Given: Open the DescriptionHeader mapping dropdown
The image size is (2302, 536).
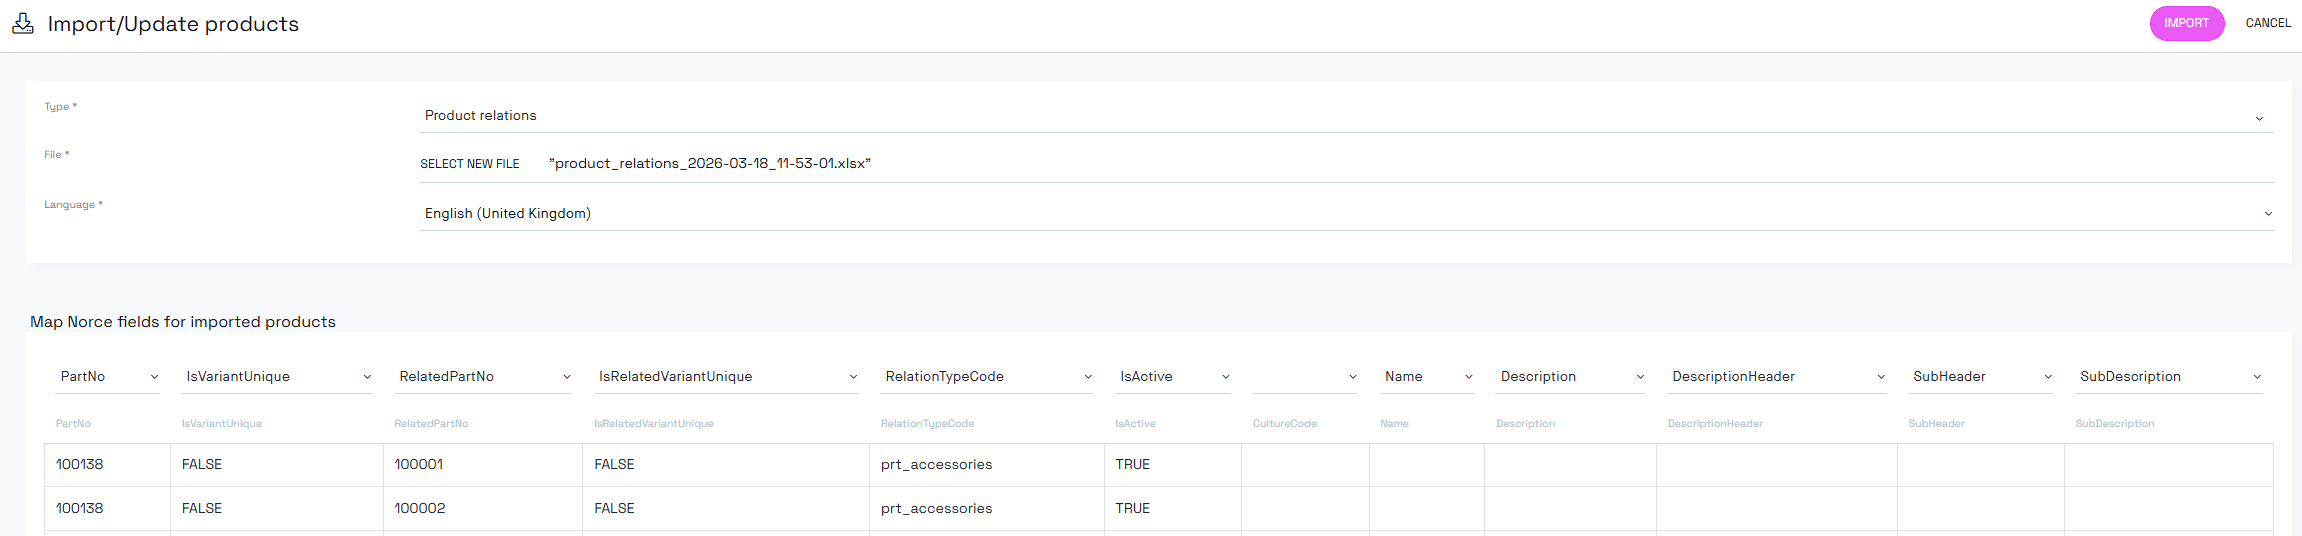Looking at the screenshot, I should click(x=1777, y=377).
